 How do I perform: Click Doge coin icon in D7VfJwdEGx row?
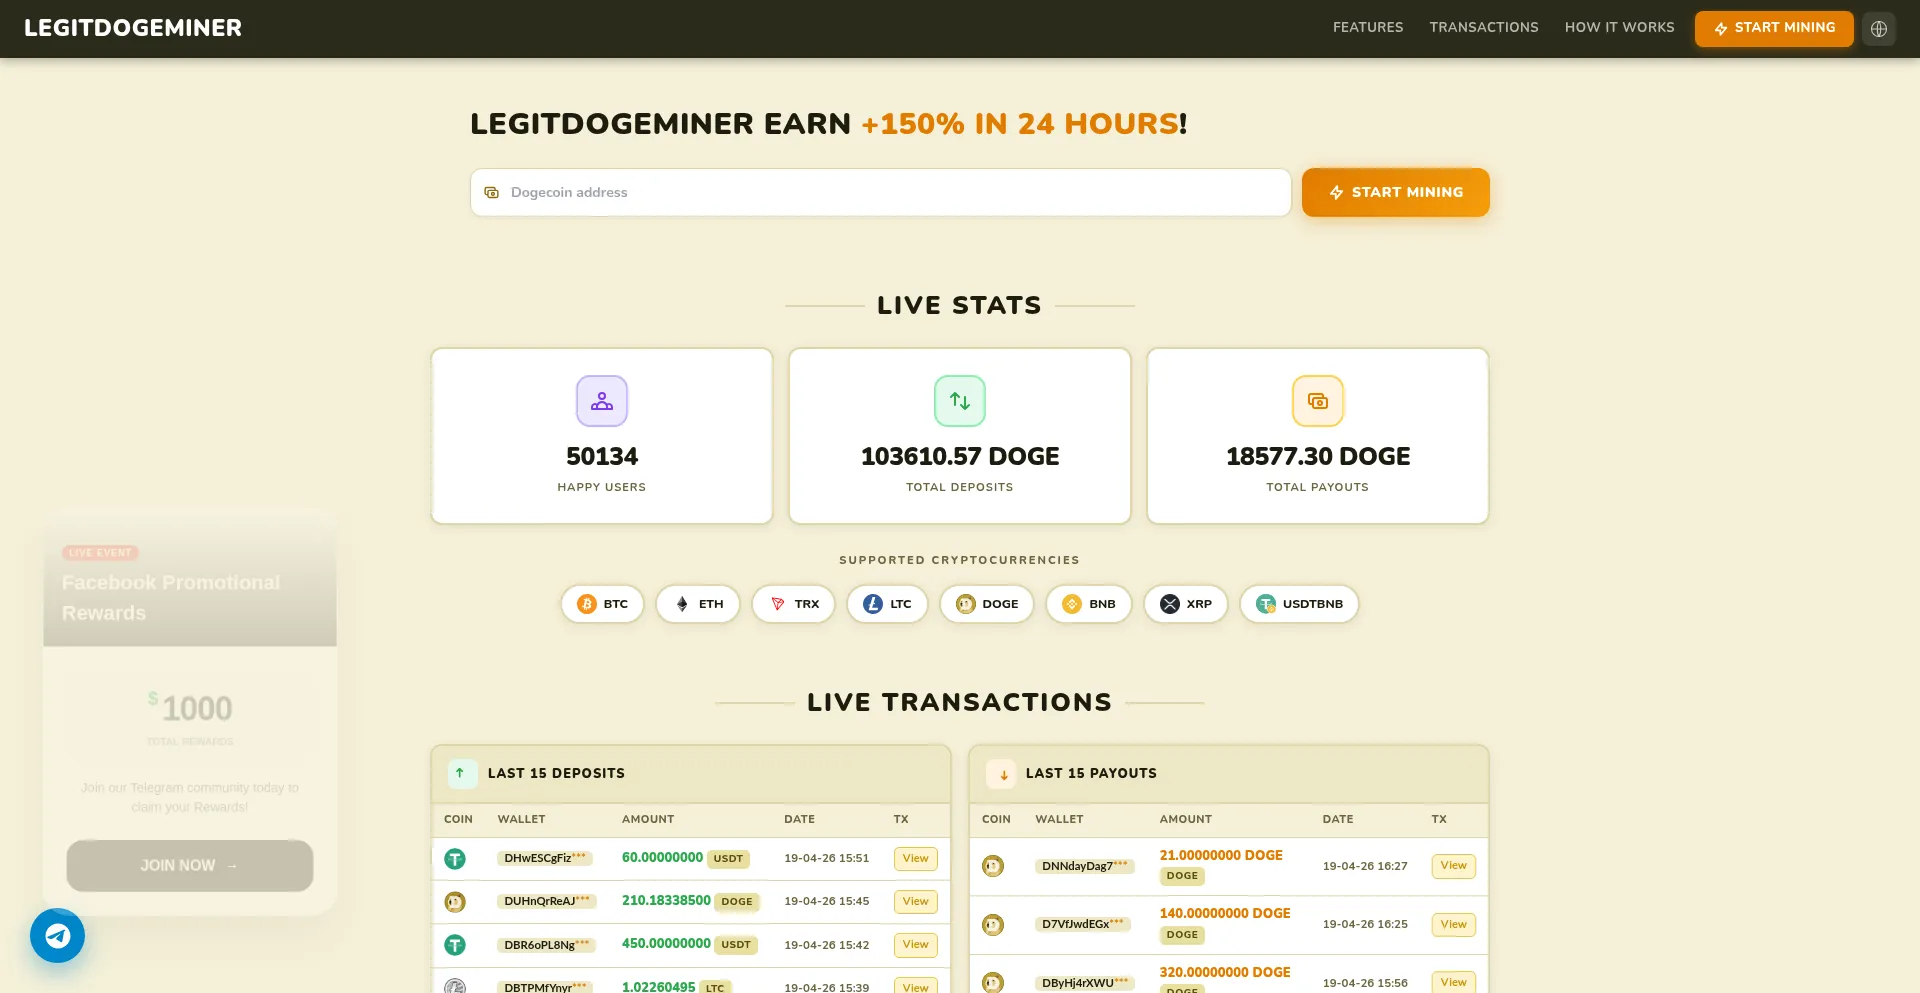click(x=993, y=925)
